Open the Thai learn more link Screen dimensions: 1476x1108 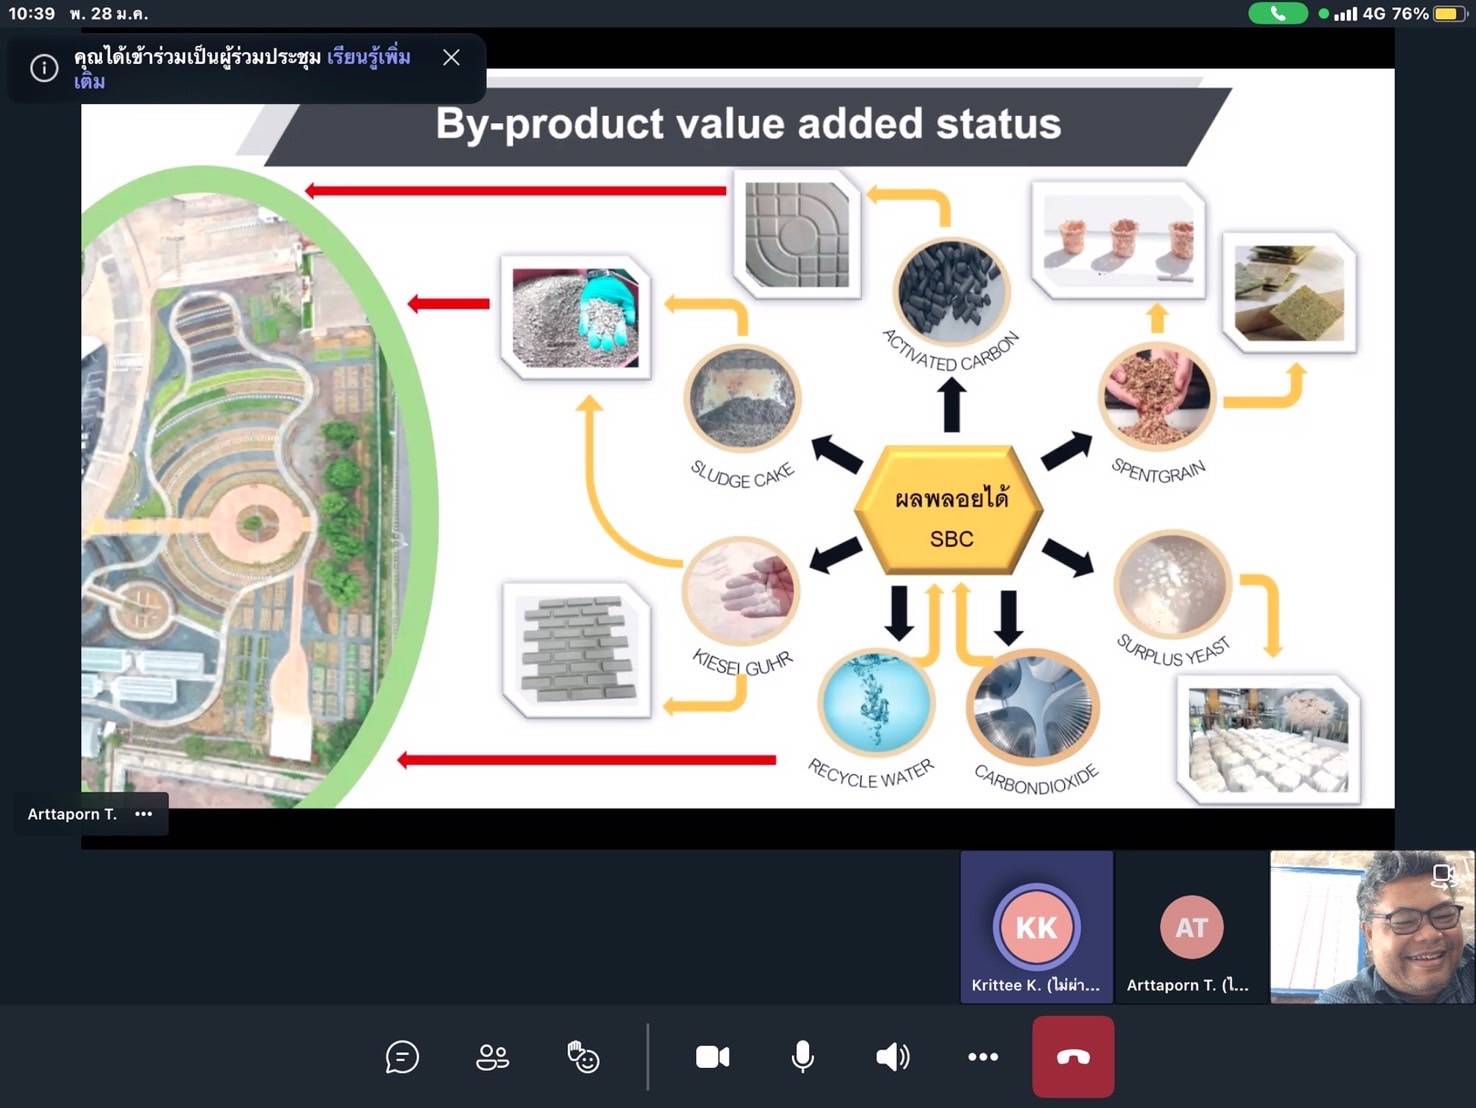pos(368,57)
